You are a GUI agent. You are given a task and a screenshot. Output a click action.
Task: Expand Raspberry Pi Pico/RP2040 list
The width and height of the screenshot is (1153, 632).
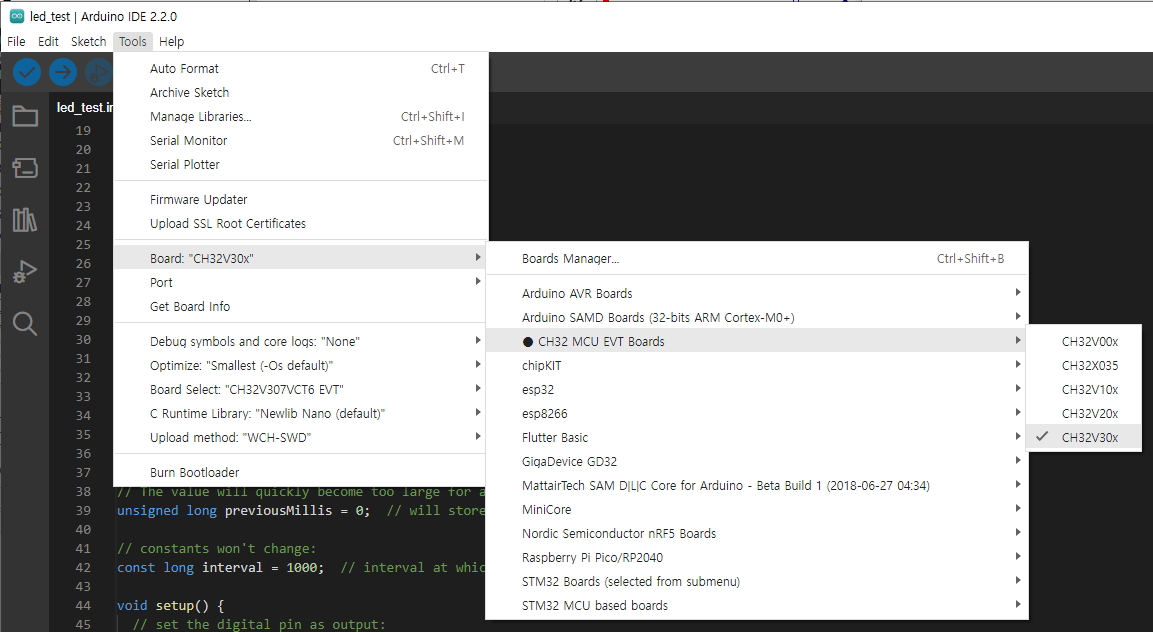coord(757,558)
